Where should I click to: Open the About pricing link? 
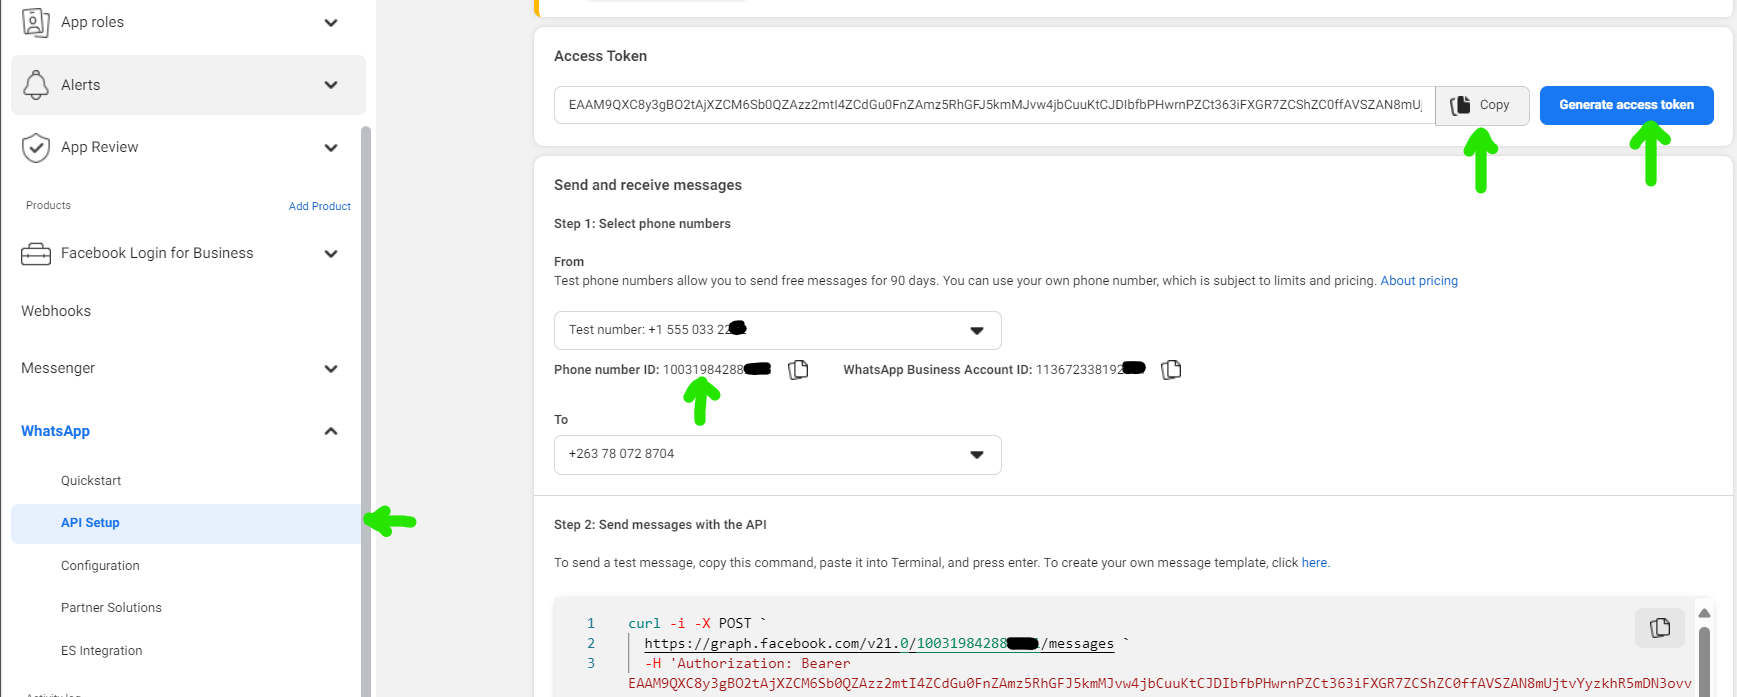tap(1419, 281)
